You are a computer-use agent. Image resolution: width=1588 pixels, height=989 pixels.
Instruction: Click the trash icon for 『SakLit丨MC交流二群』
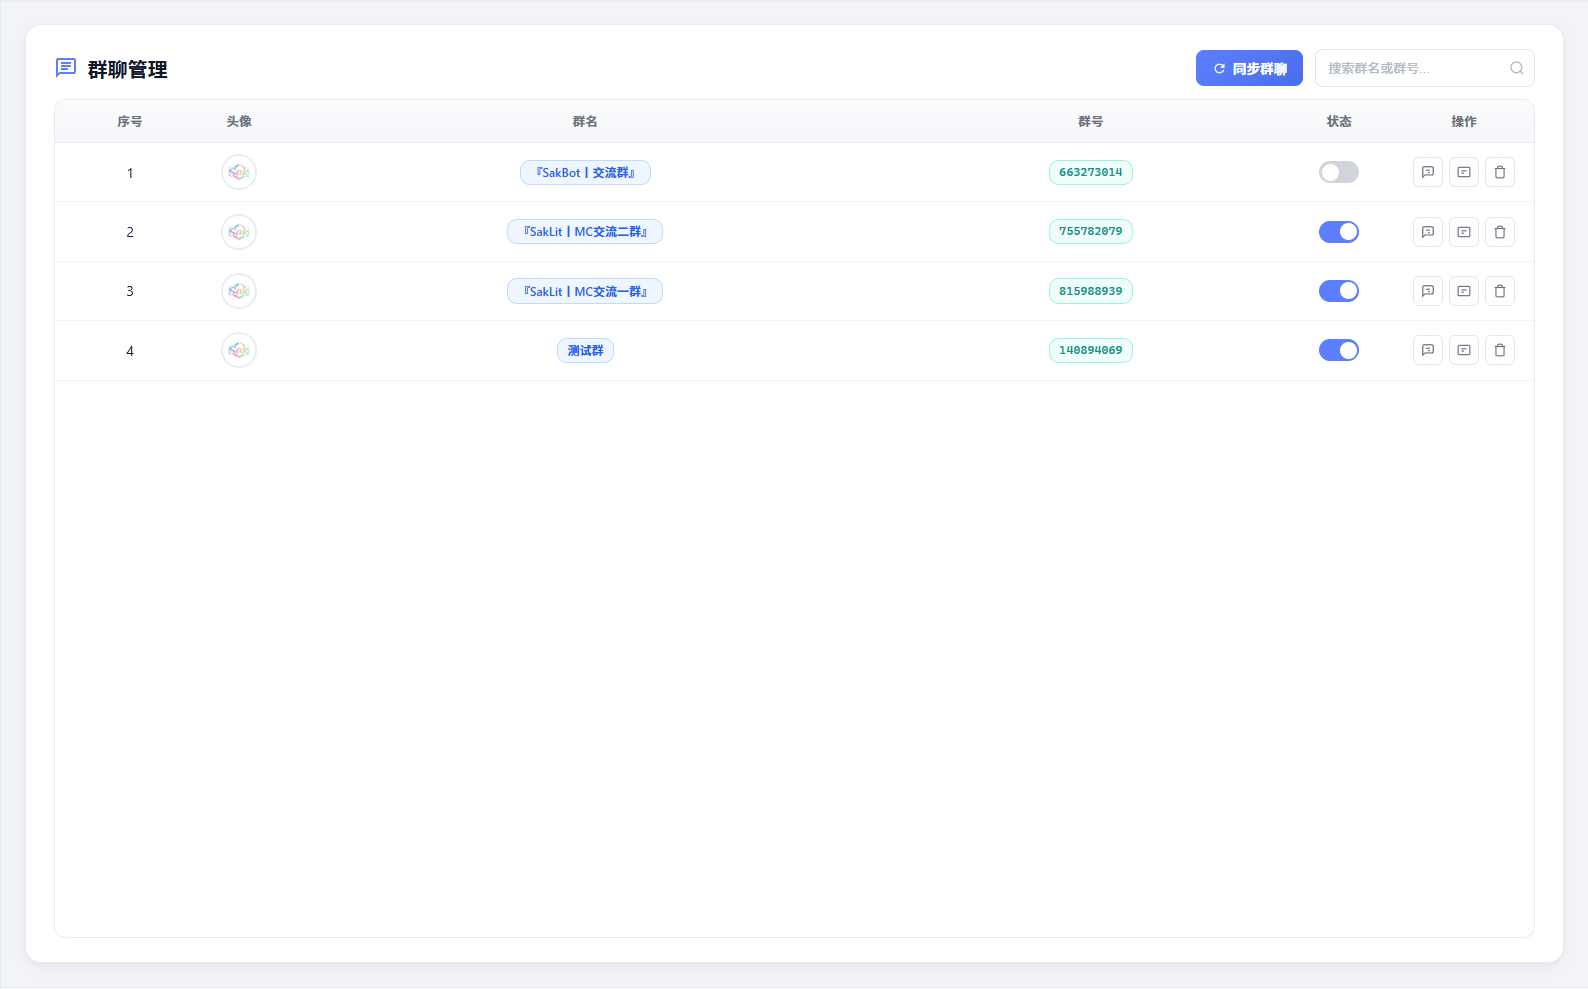[1500, 232]
